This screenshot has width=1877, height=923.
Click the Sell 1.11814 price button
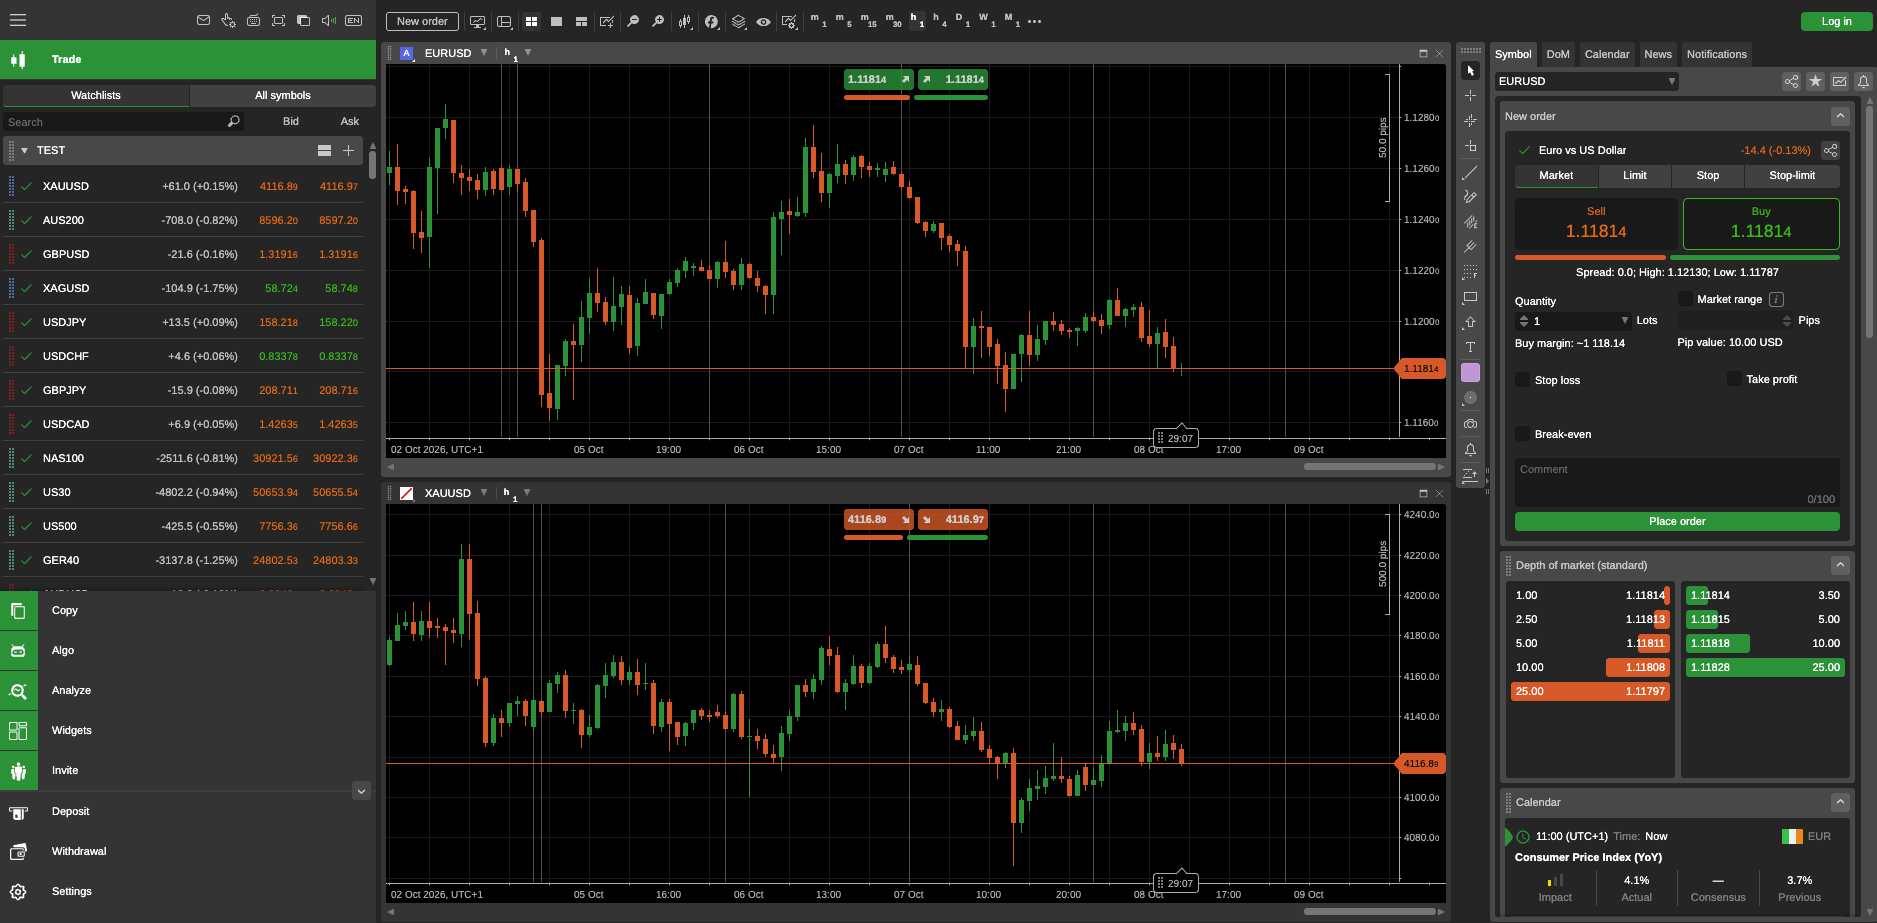(1596, 223)
